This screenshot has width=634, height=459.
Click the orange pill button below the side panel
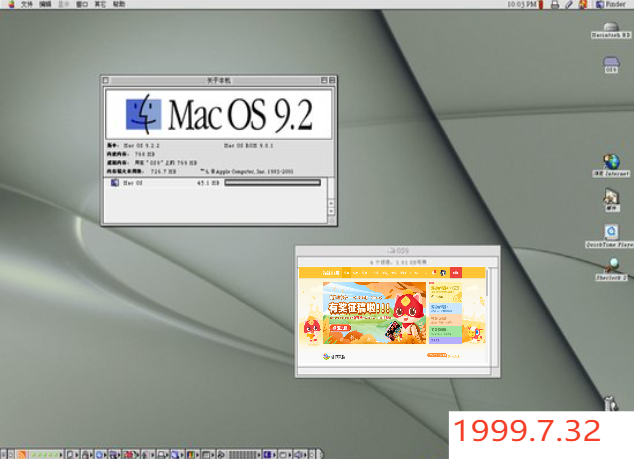coord(437,355)
